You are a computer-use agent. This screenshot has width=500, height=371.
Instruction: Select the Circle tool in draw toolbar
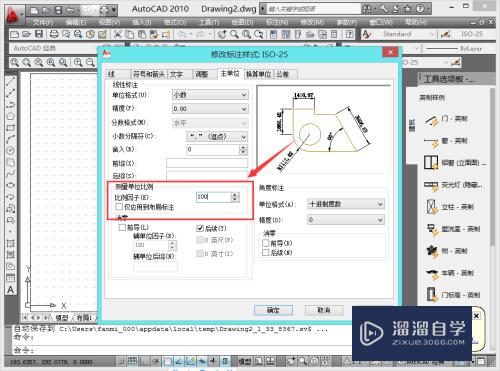tap(11, 151)
